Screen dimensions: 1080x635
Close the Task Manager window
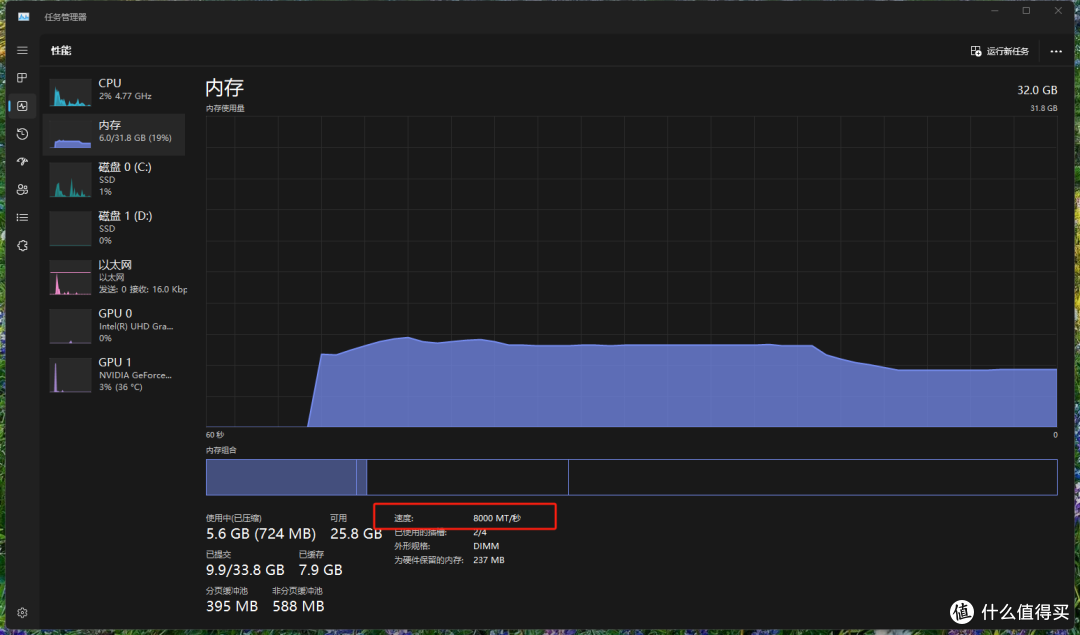tap(1058, 11)
